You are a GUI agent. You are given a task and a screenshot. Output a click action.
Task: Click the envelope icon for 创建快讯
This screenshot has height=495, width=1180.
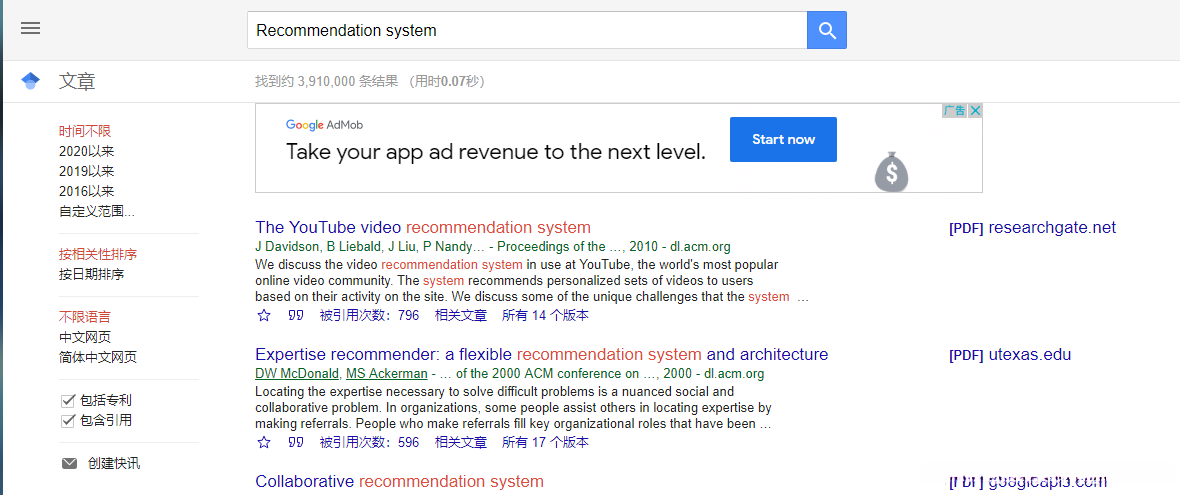click(69, 463)
